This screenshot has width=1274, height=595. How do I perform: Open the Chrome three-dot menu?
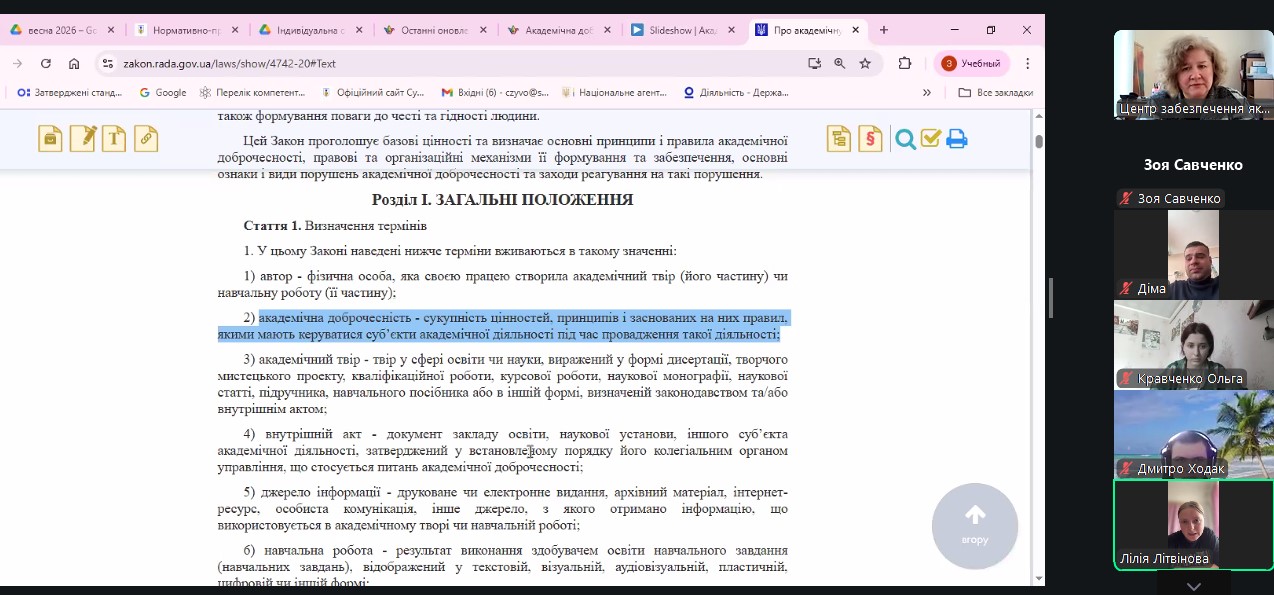tap(1025, 62)
